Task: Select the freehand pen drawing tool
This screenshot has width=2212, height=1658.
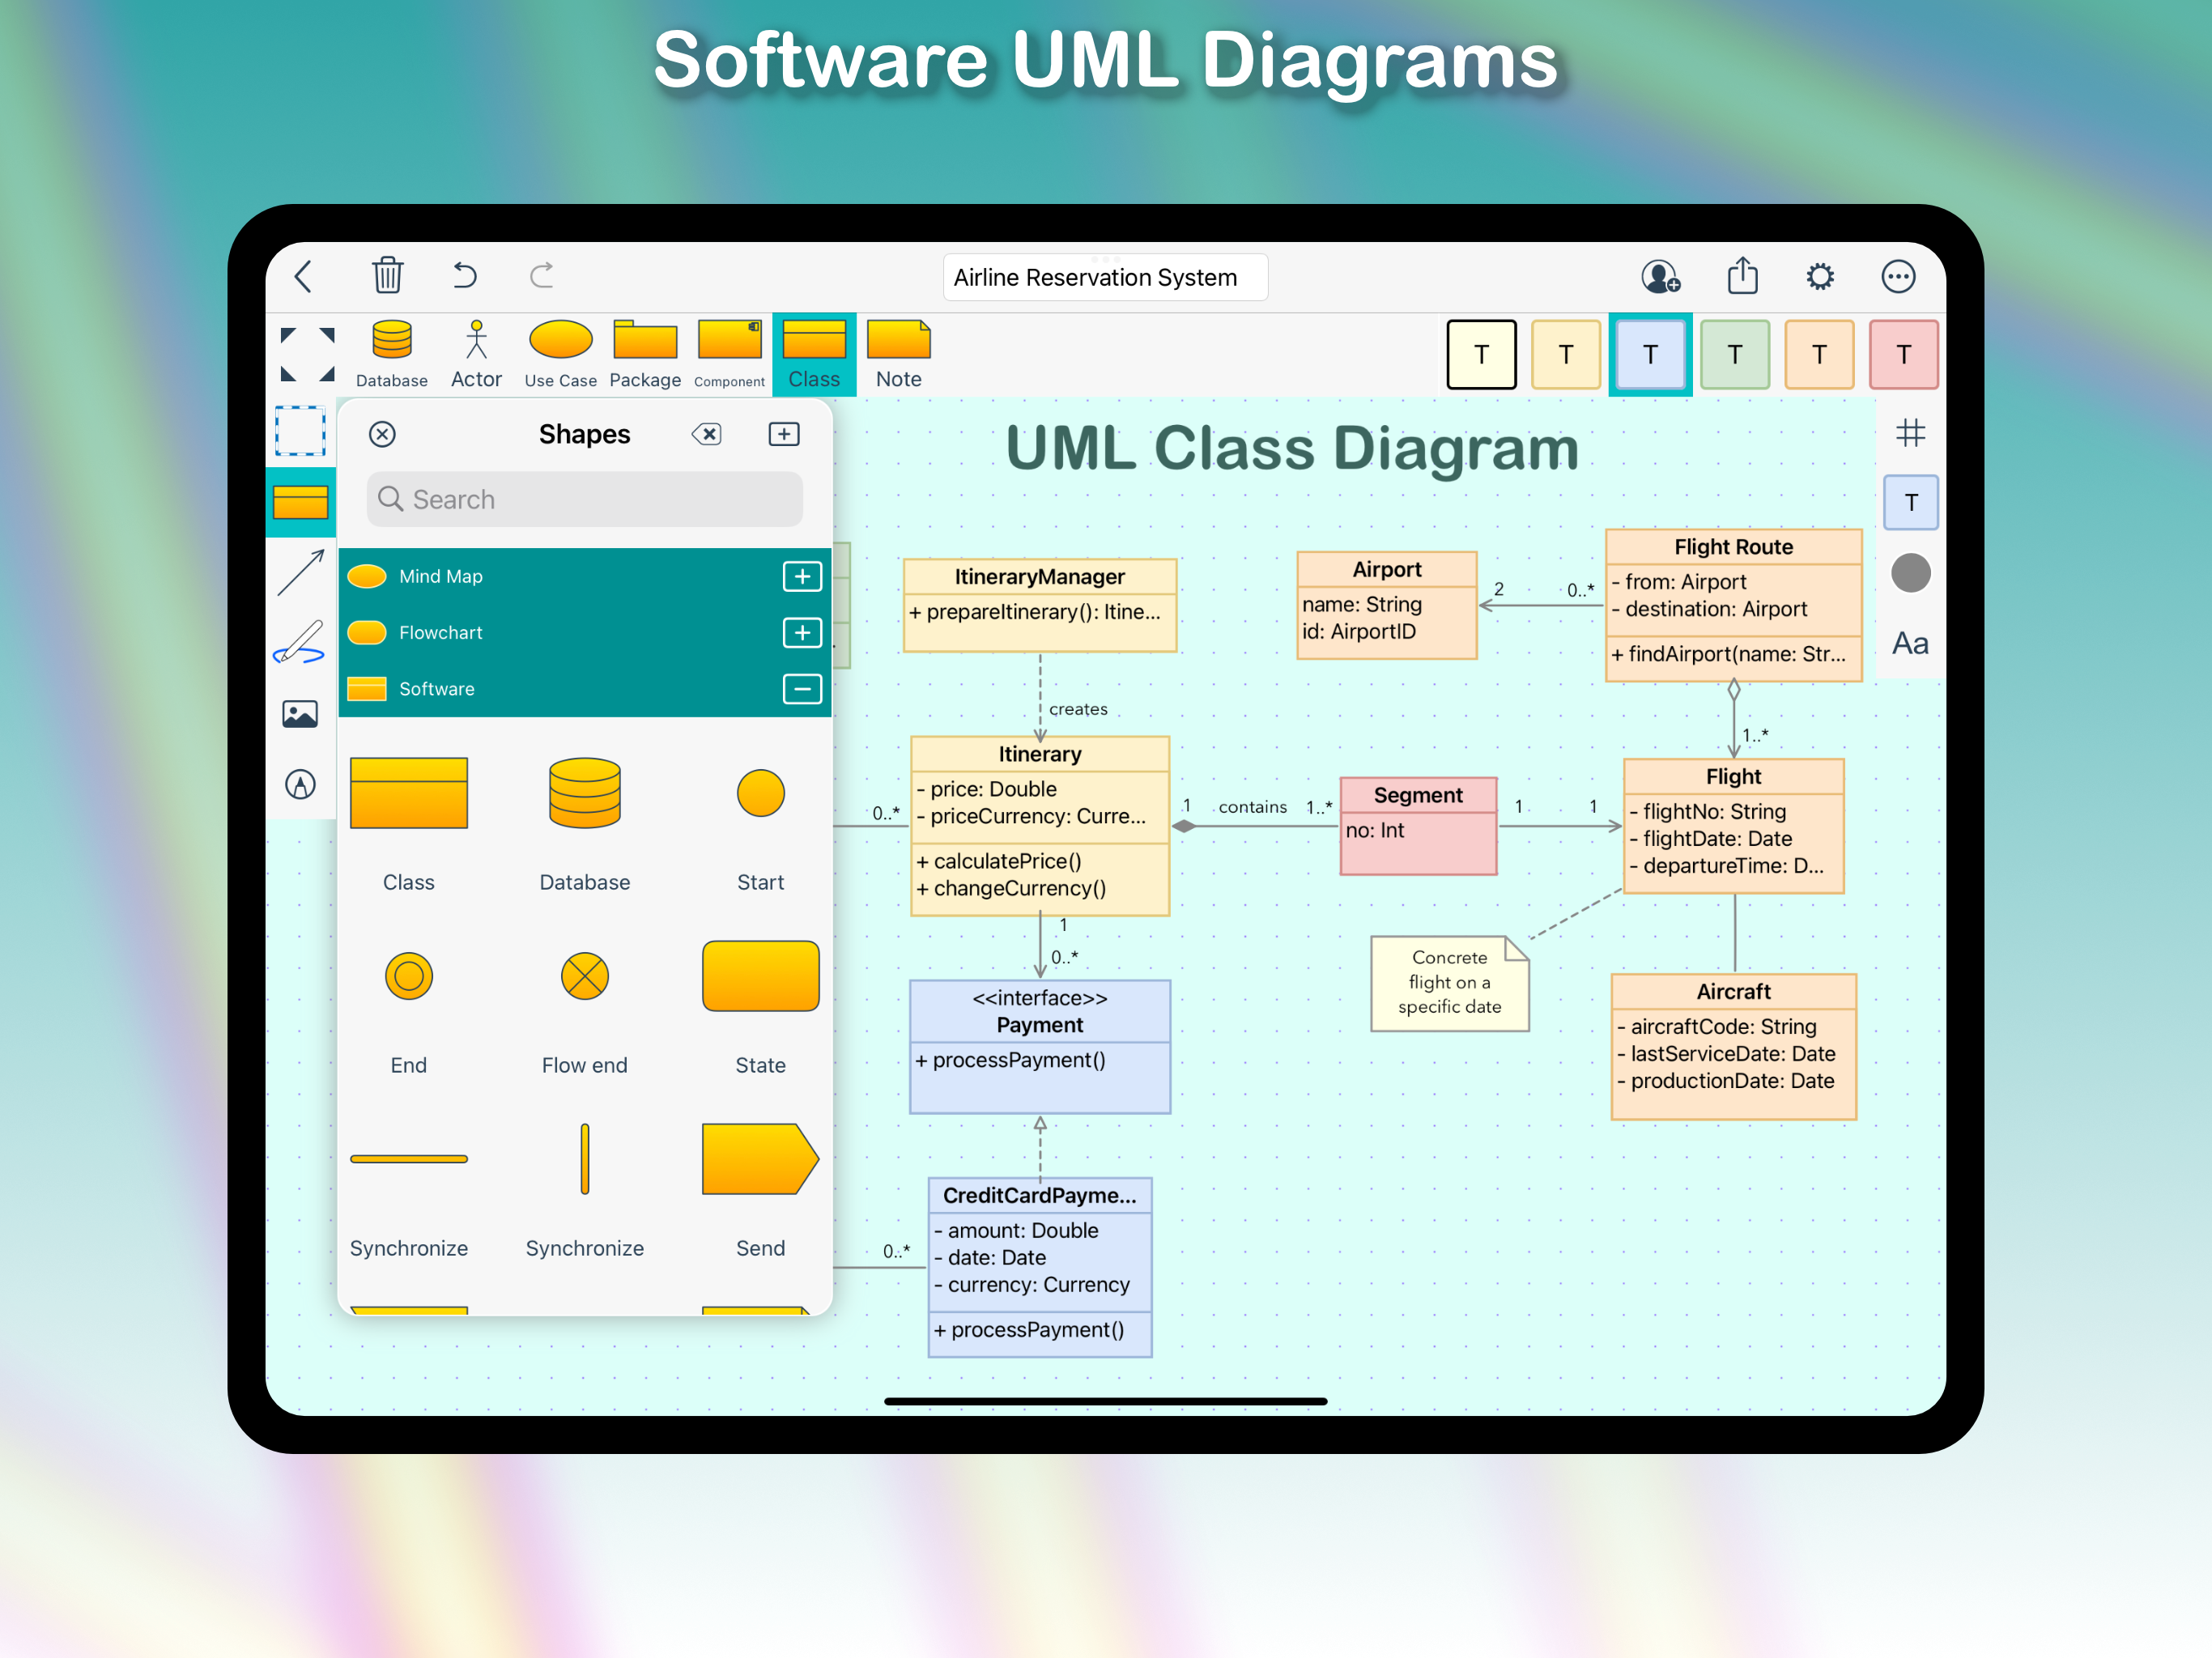Action: click(299, 642)
